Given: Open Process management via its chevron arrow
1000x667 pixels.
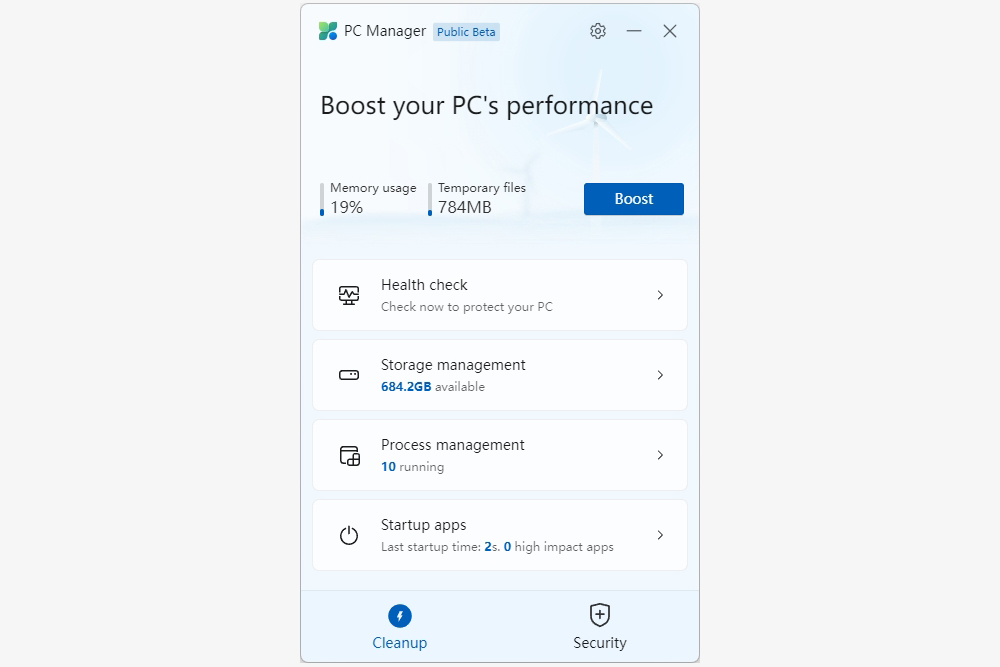Looking at the screenshot, I should tap(660, 455).
